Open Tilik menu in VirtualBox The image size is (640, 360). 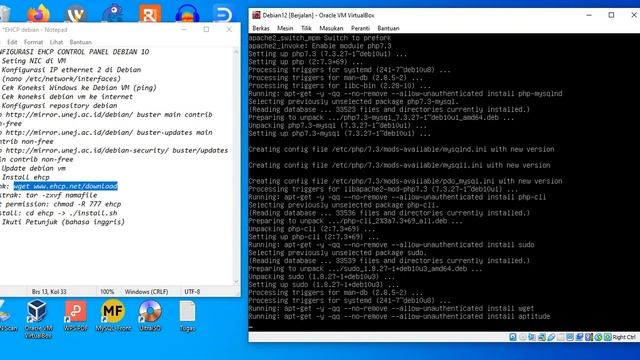coord(306,28)
